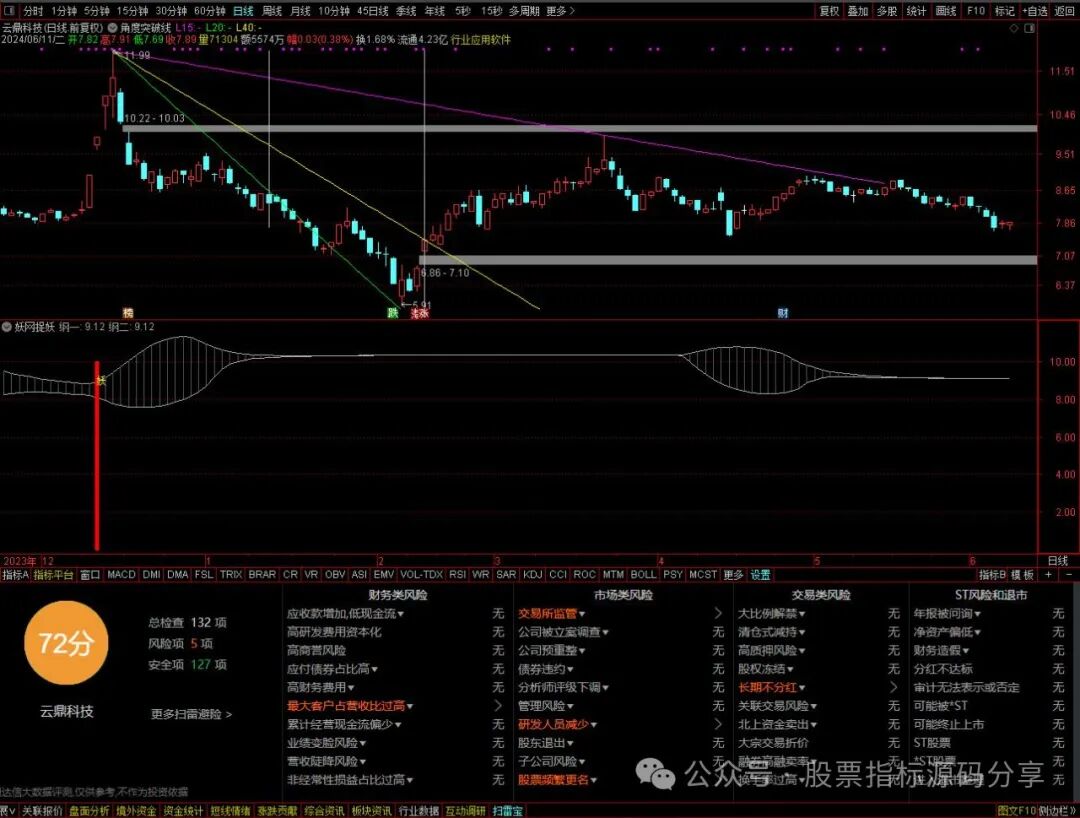
Task: Click the 榜 marker under the chart
Action: 127,313
